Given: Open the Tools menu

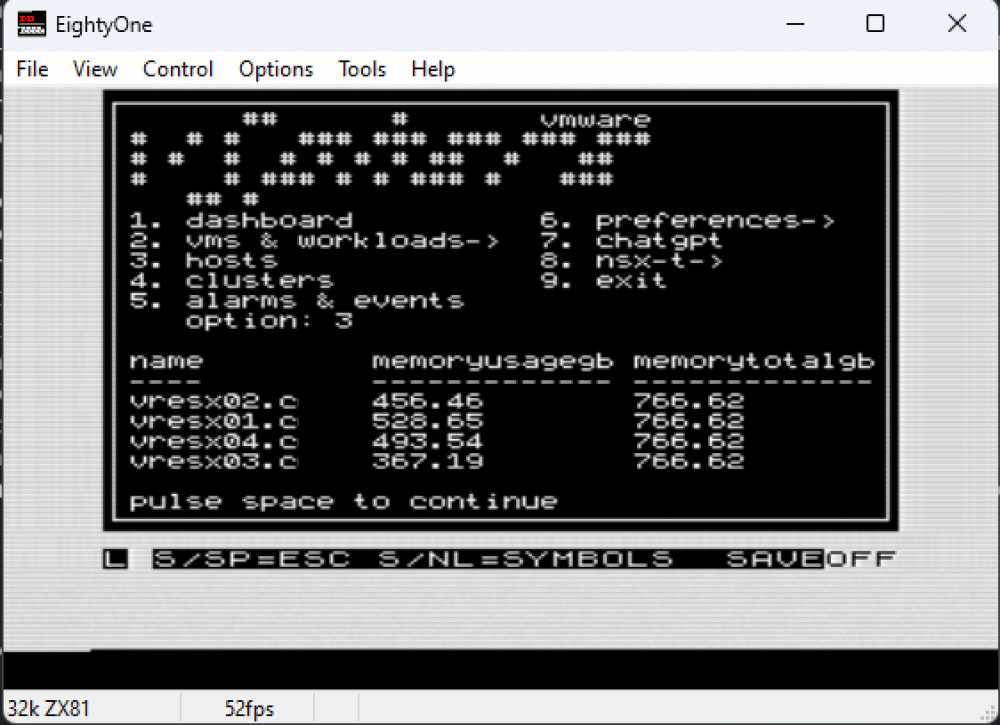Looking at the screenshot, I should [x=362, y=69].
